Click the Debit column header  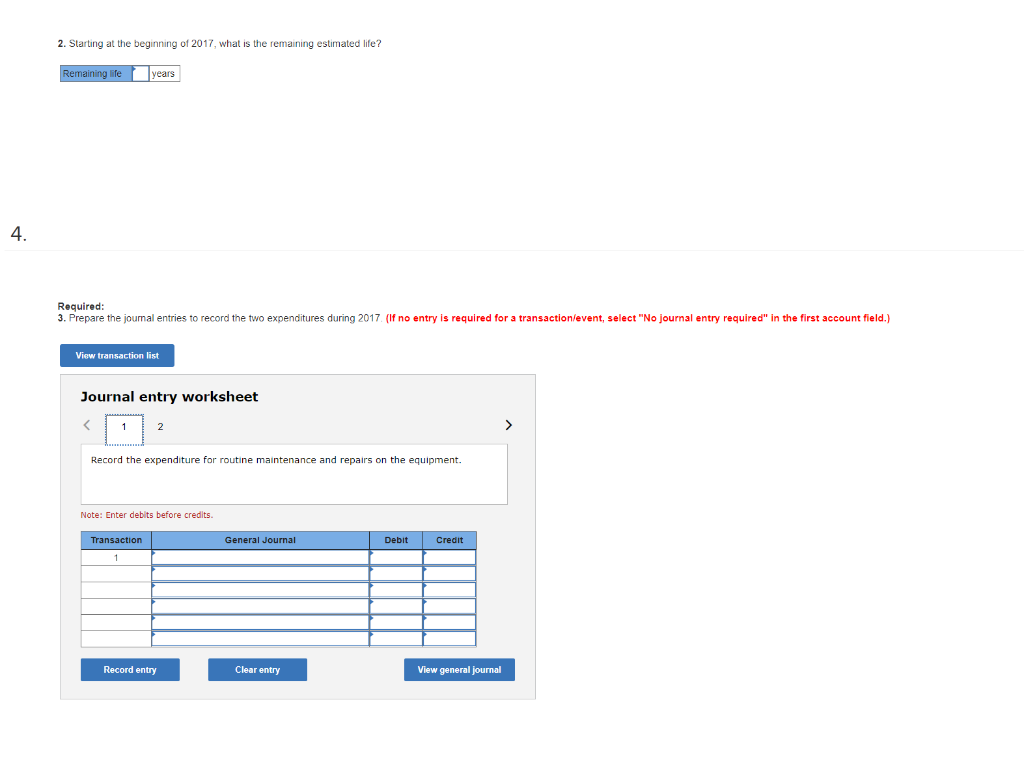tap(395, 540)
